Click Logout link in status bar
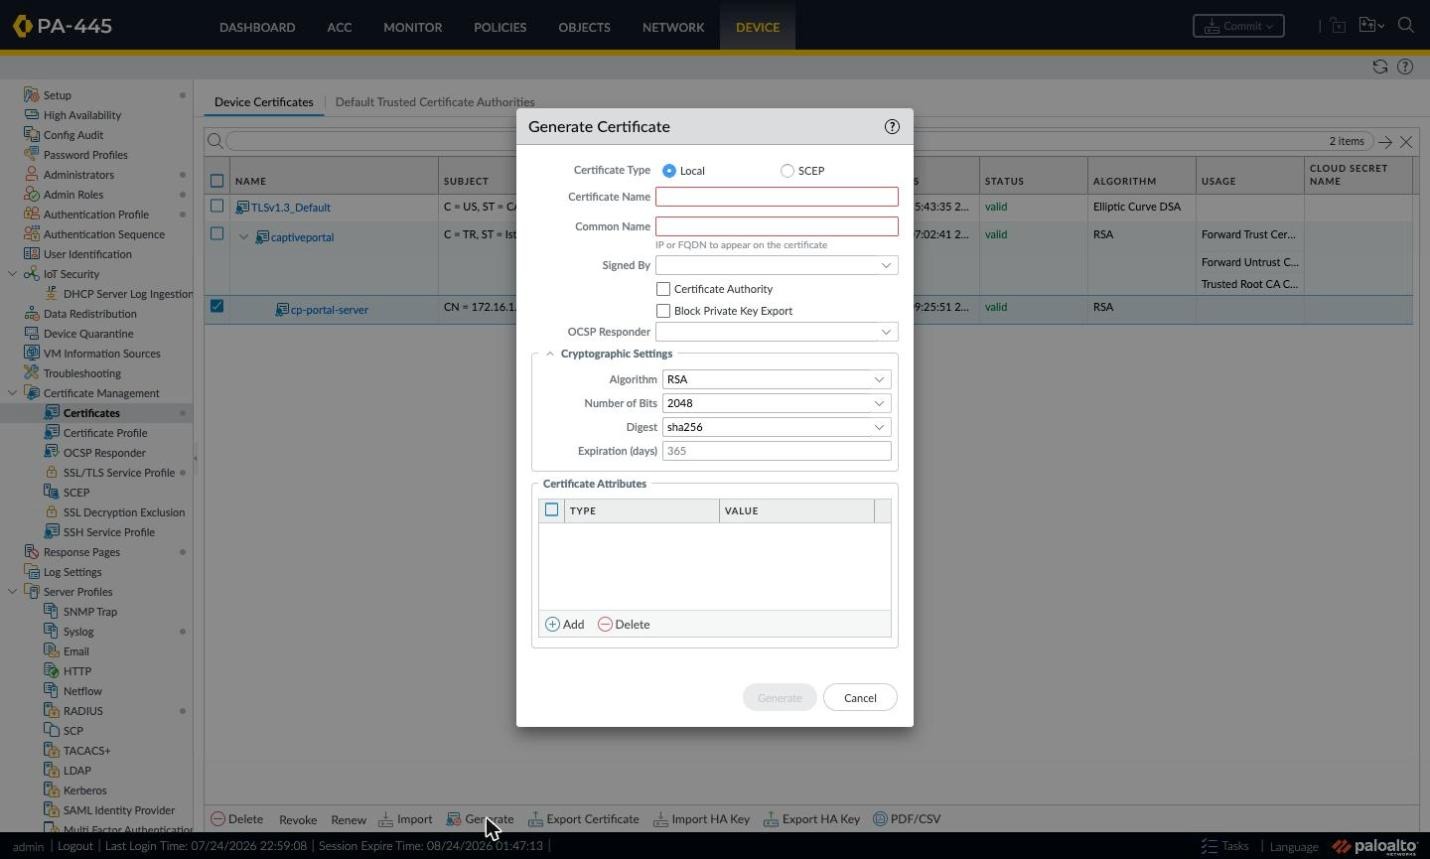 click(x=75, y=846)
